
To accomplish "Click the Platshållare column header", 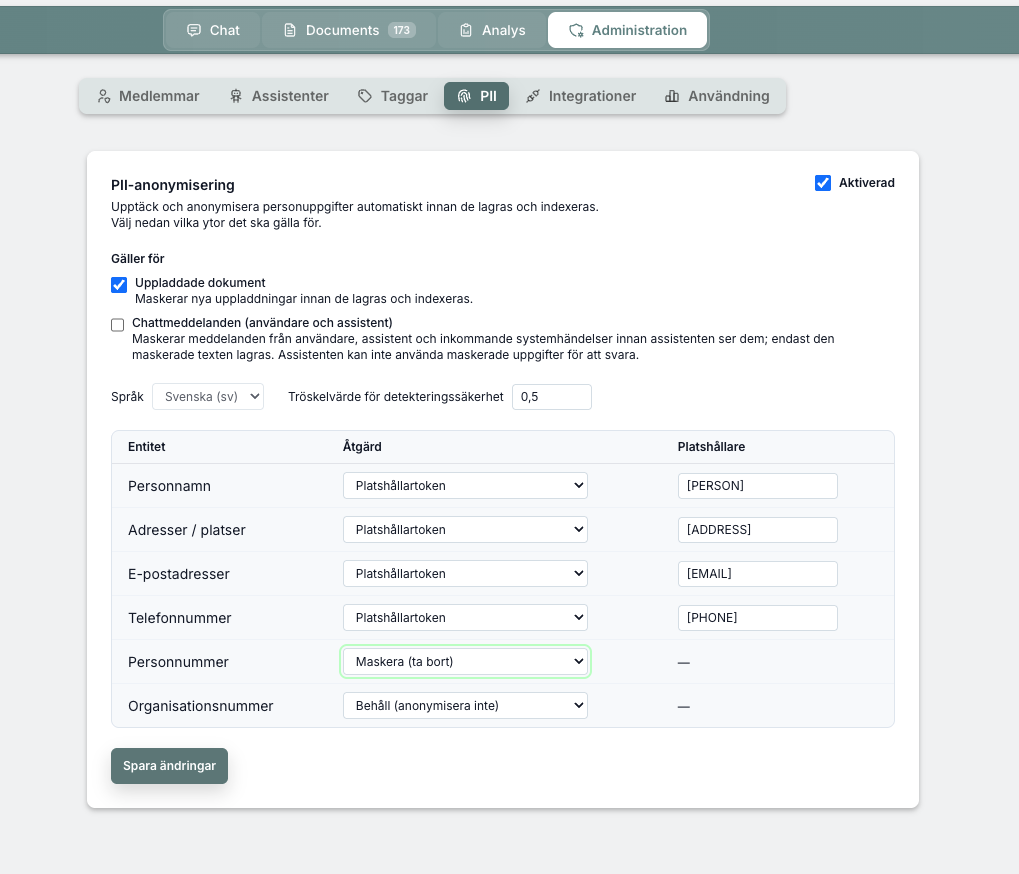I will pyautogui.click(x=712, y=447).
